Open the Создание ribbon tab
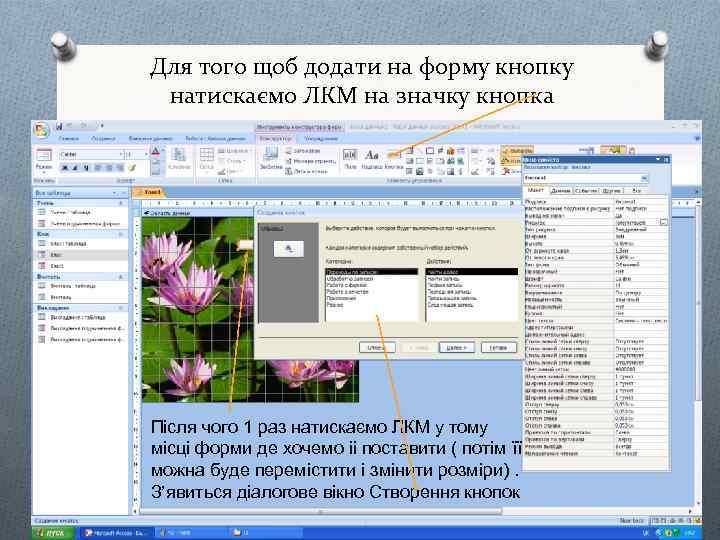The width and height of the screenshot is (720, 540). pos(103,139)
